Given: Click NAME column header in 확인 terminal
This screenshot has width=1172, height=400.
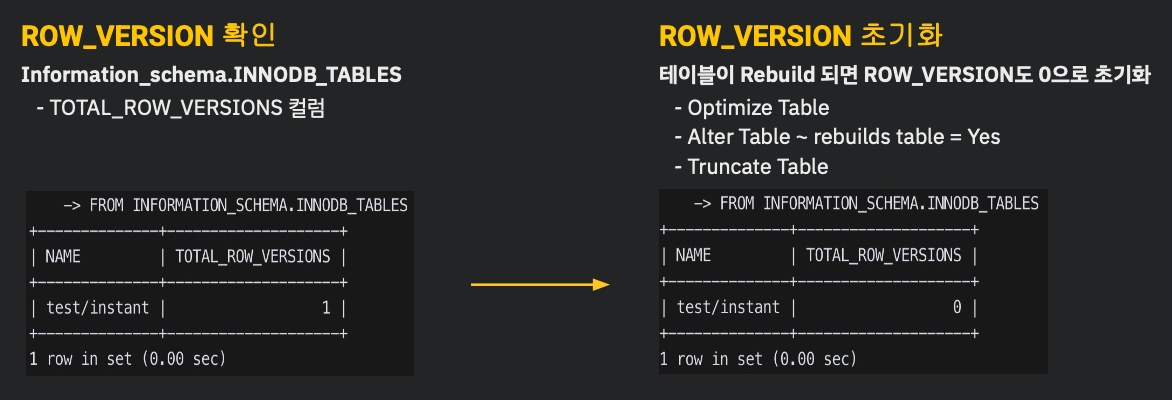Looking at the screenshot, I should point(62,256).
